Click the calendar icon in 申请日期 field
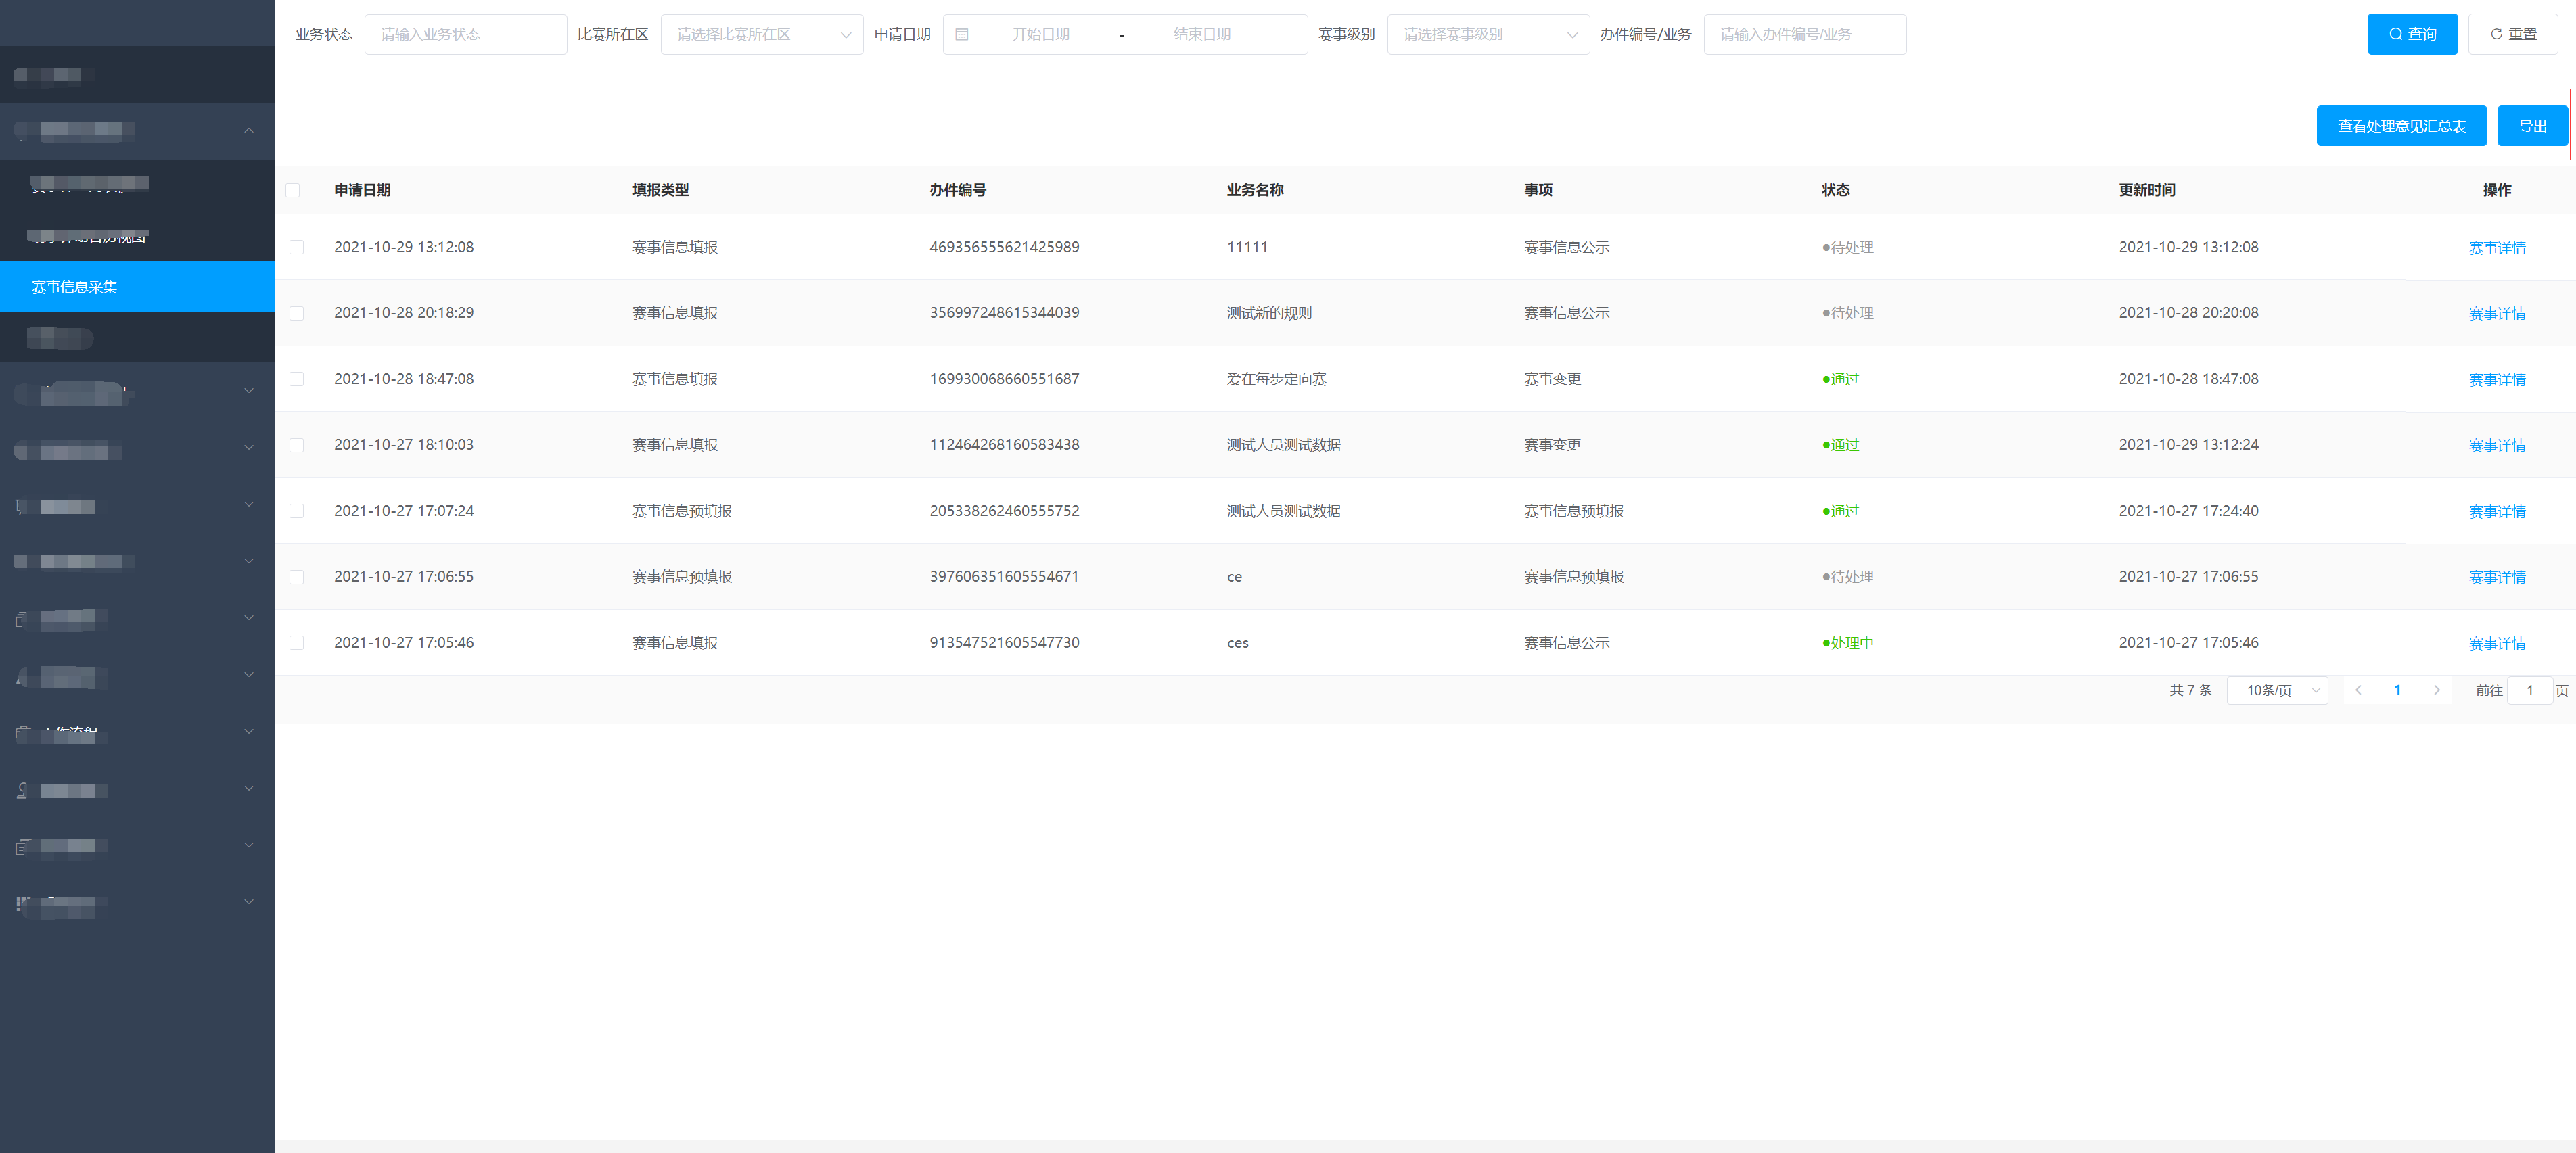Viewport: 2576px width, 1153px height. tap(962, 34)
